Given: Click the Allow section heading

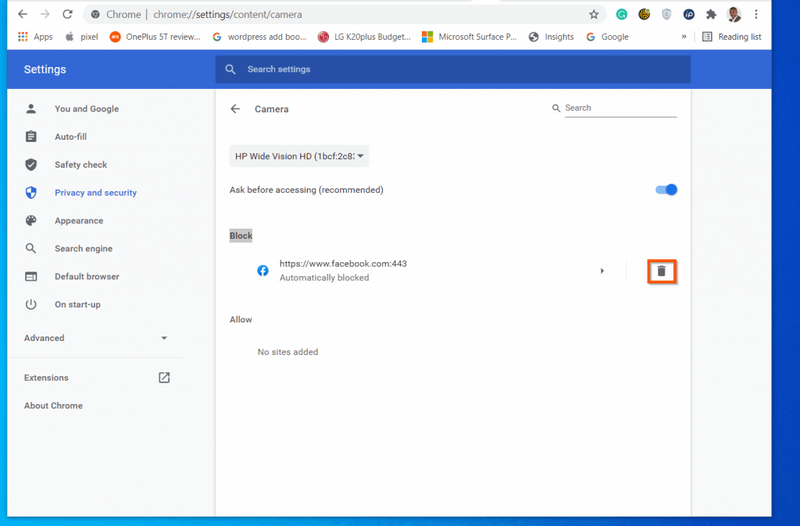Looking at the screenshot, I should click(x=241, y=319).
